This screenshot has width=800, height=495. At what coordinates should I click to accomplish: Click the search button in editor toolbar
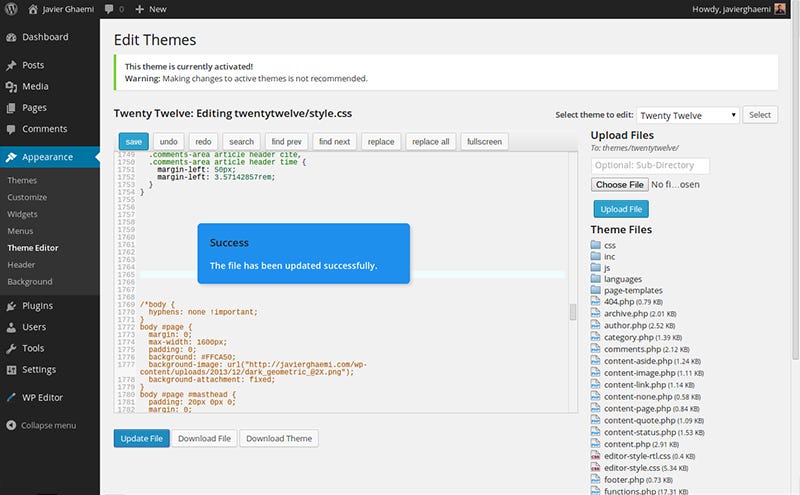tap(241, 141)
